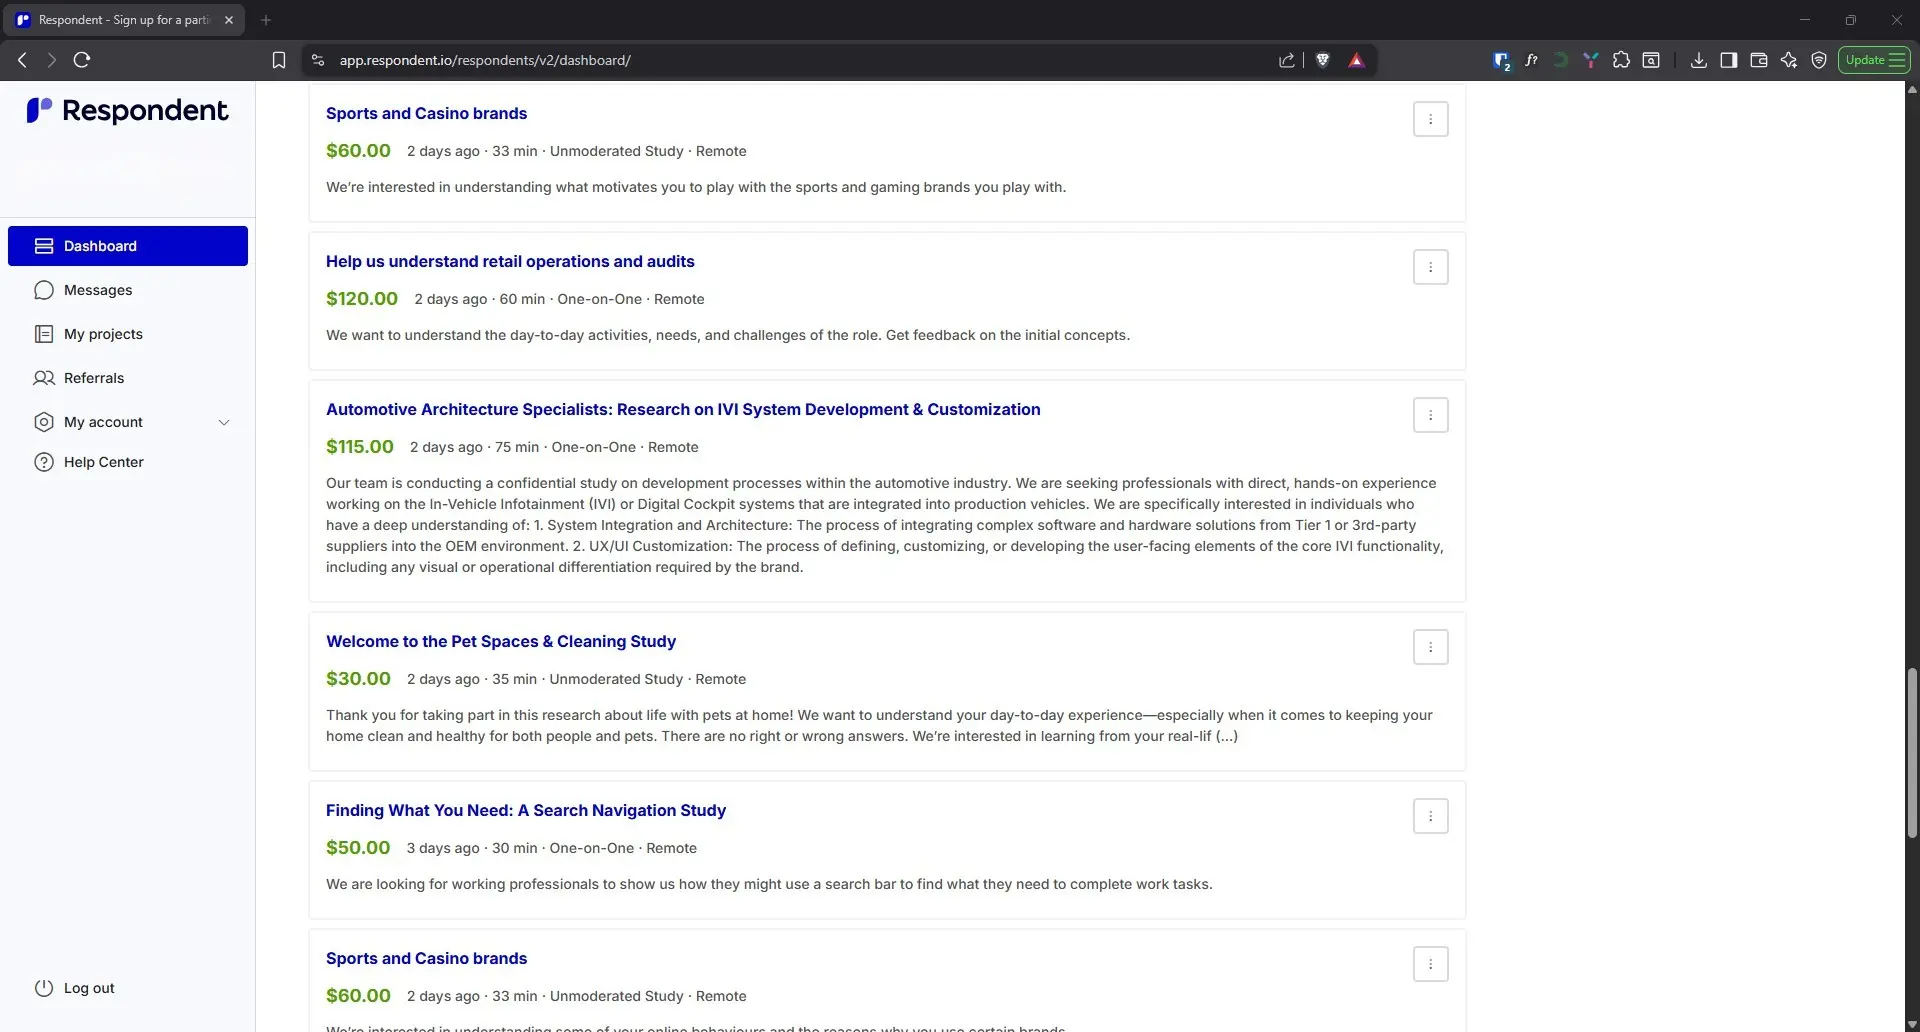The width and height of the screenshot is (1920, 1032).
Task: Open the browser extensions puzzle icon
Action: coord(1621,60)
